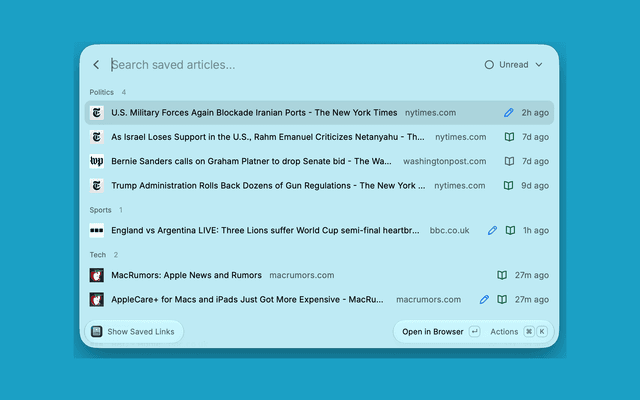Click the book icon on MacRumors Apple News row
The image size is (640, 400).
(502, 275)
